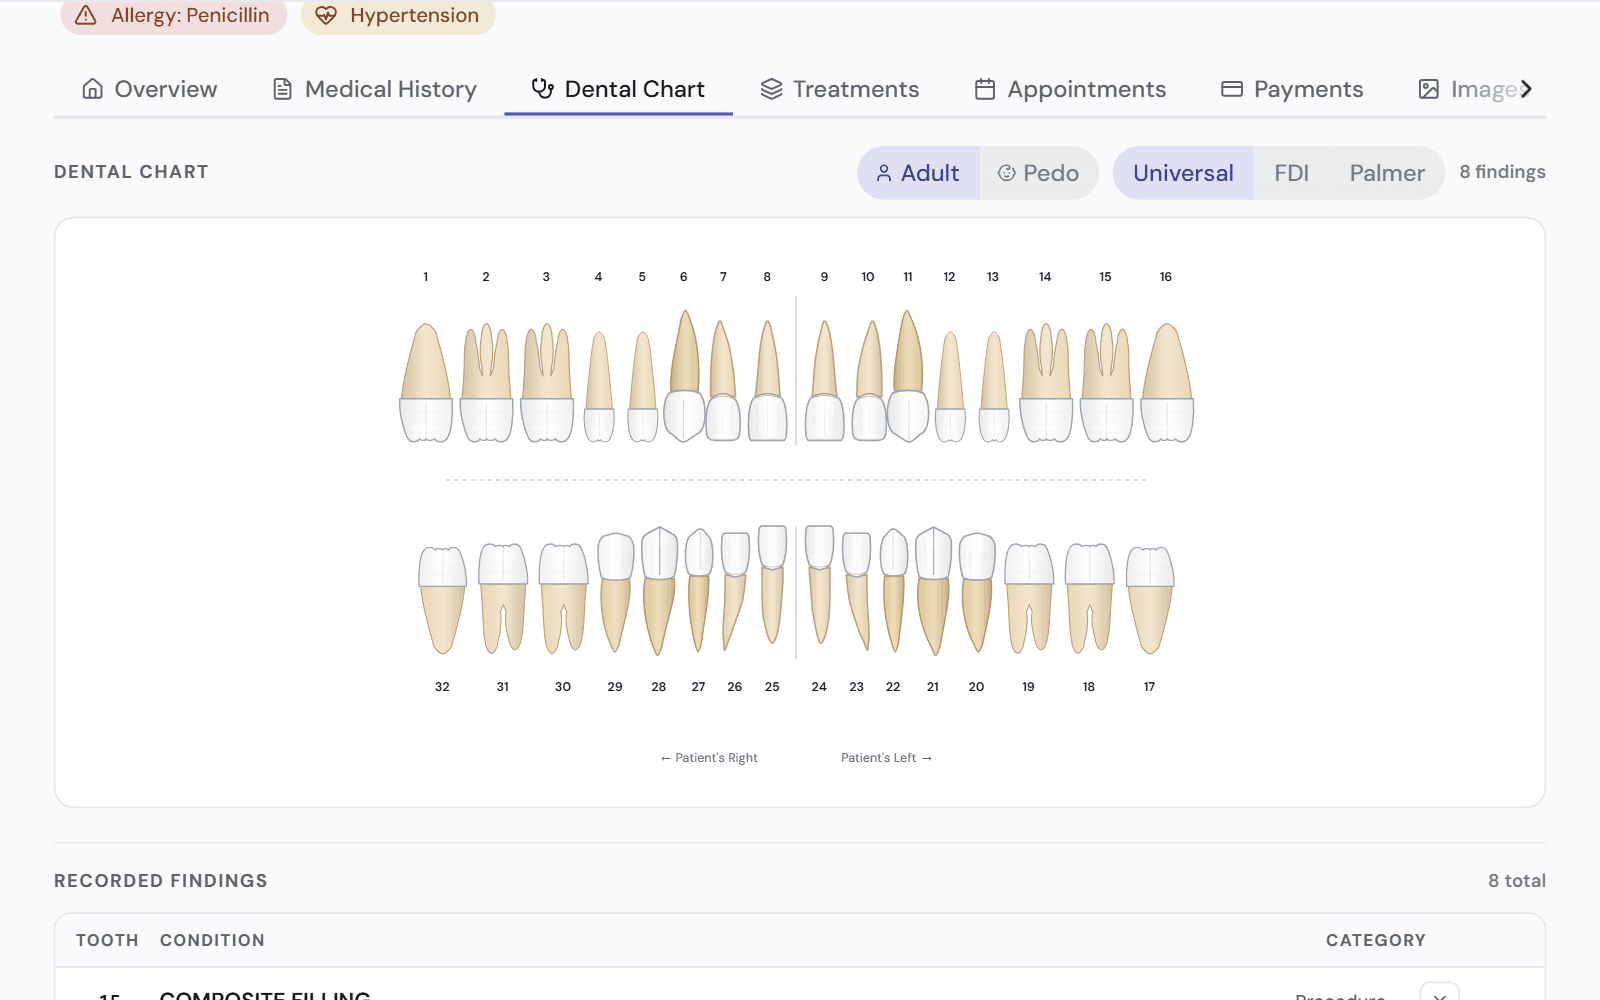Click the home icon beside Overview

(x=93, y=89)
